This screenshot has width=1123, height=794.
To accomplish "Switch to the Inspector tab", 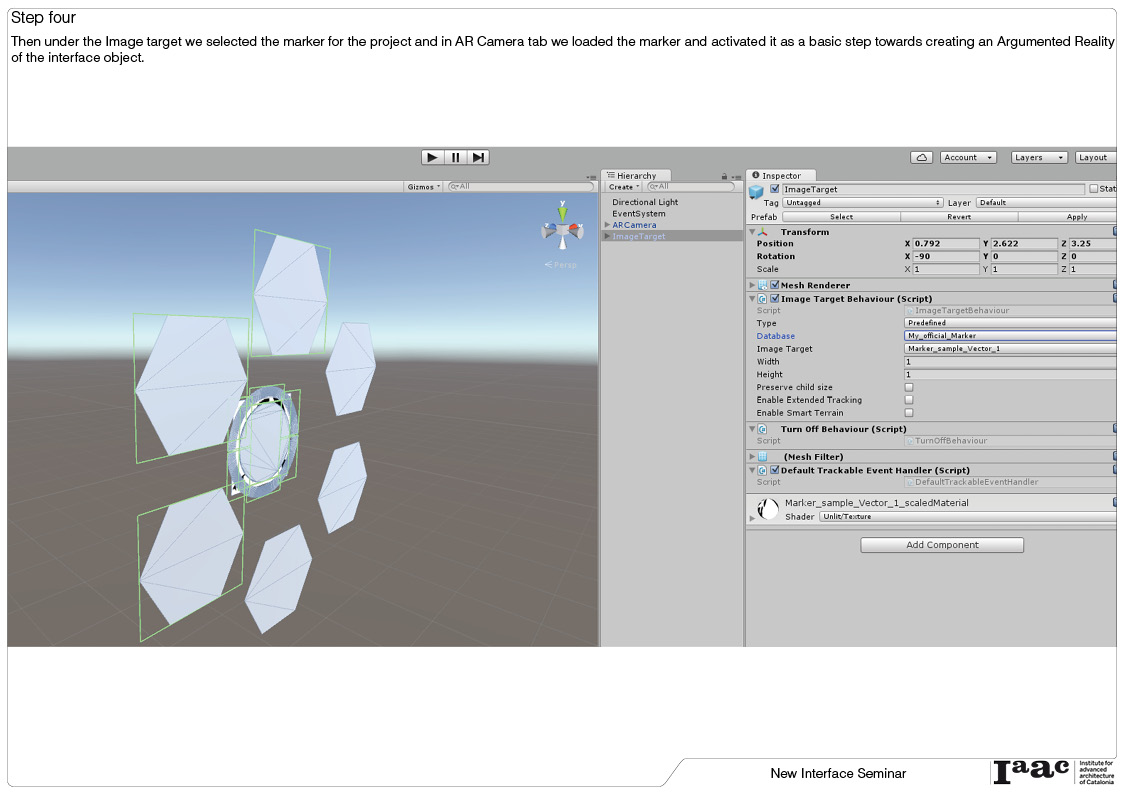I will tap(780, 175).
